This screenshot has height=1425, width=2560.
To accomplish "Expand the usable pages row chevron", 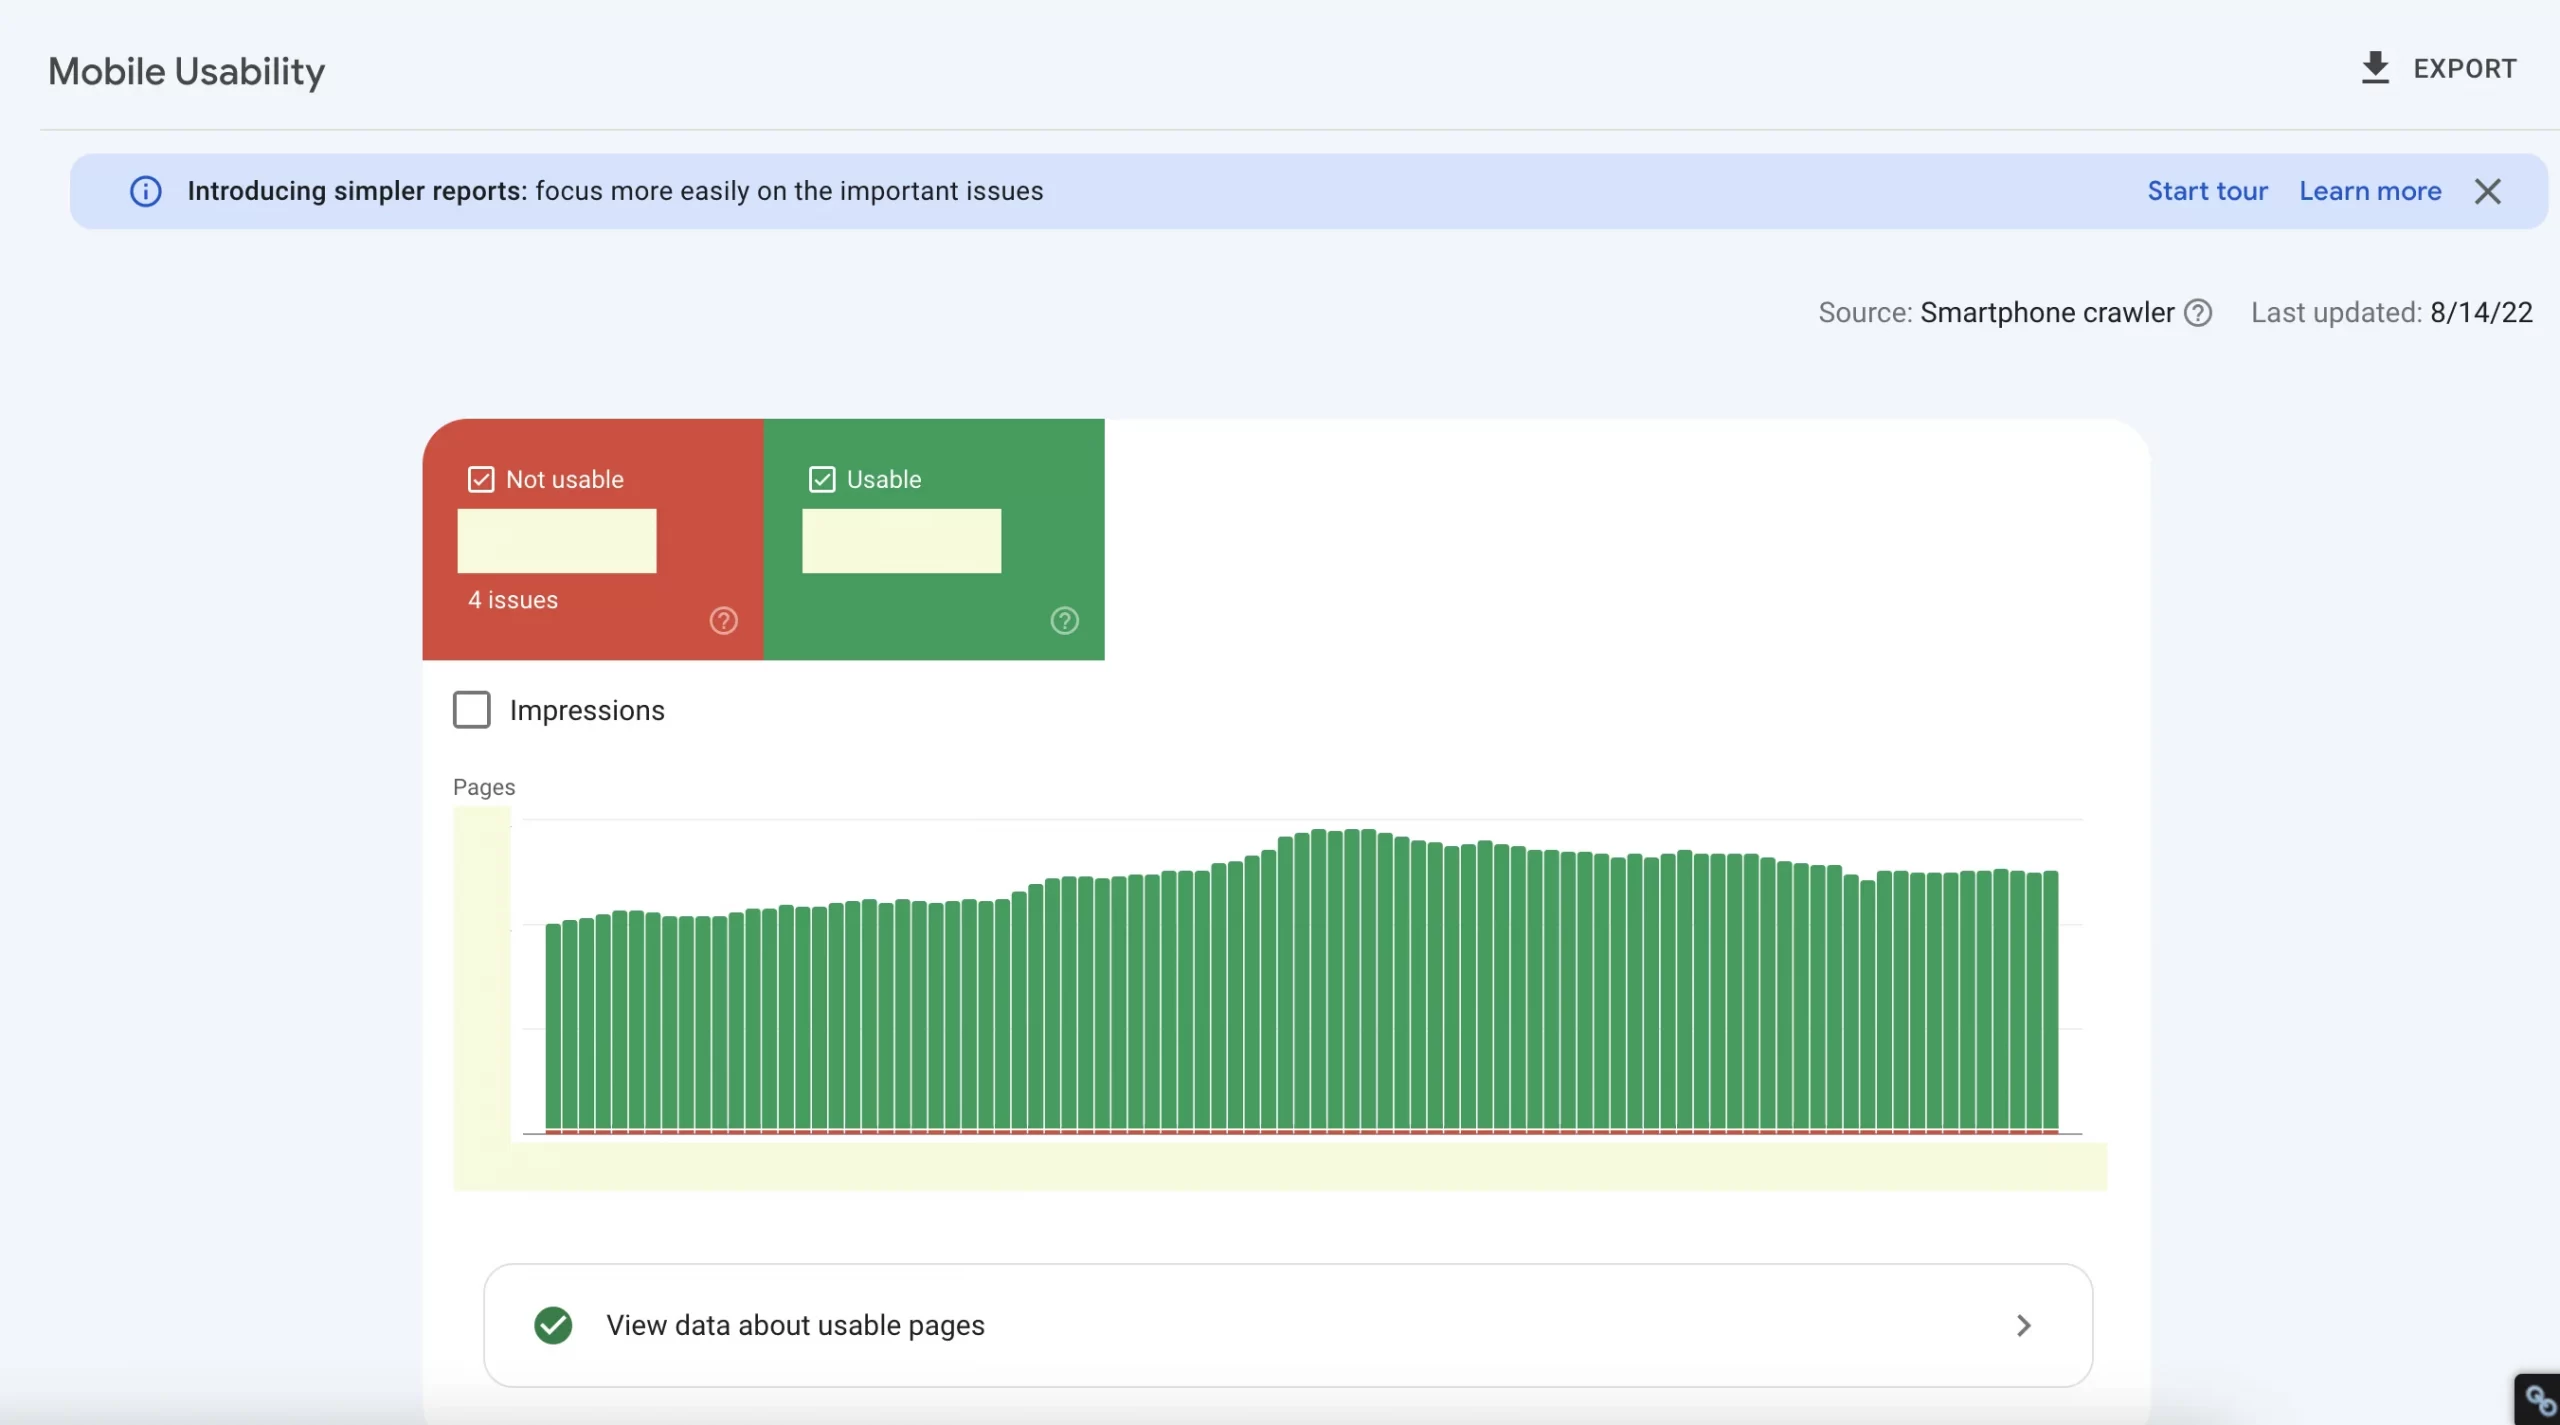I will coord(2024,1325).
